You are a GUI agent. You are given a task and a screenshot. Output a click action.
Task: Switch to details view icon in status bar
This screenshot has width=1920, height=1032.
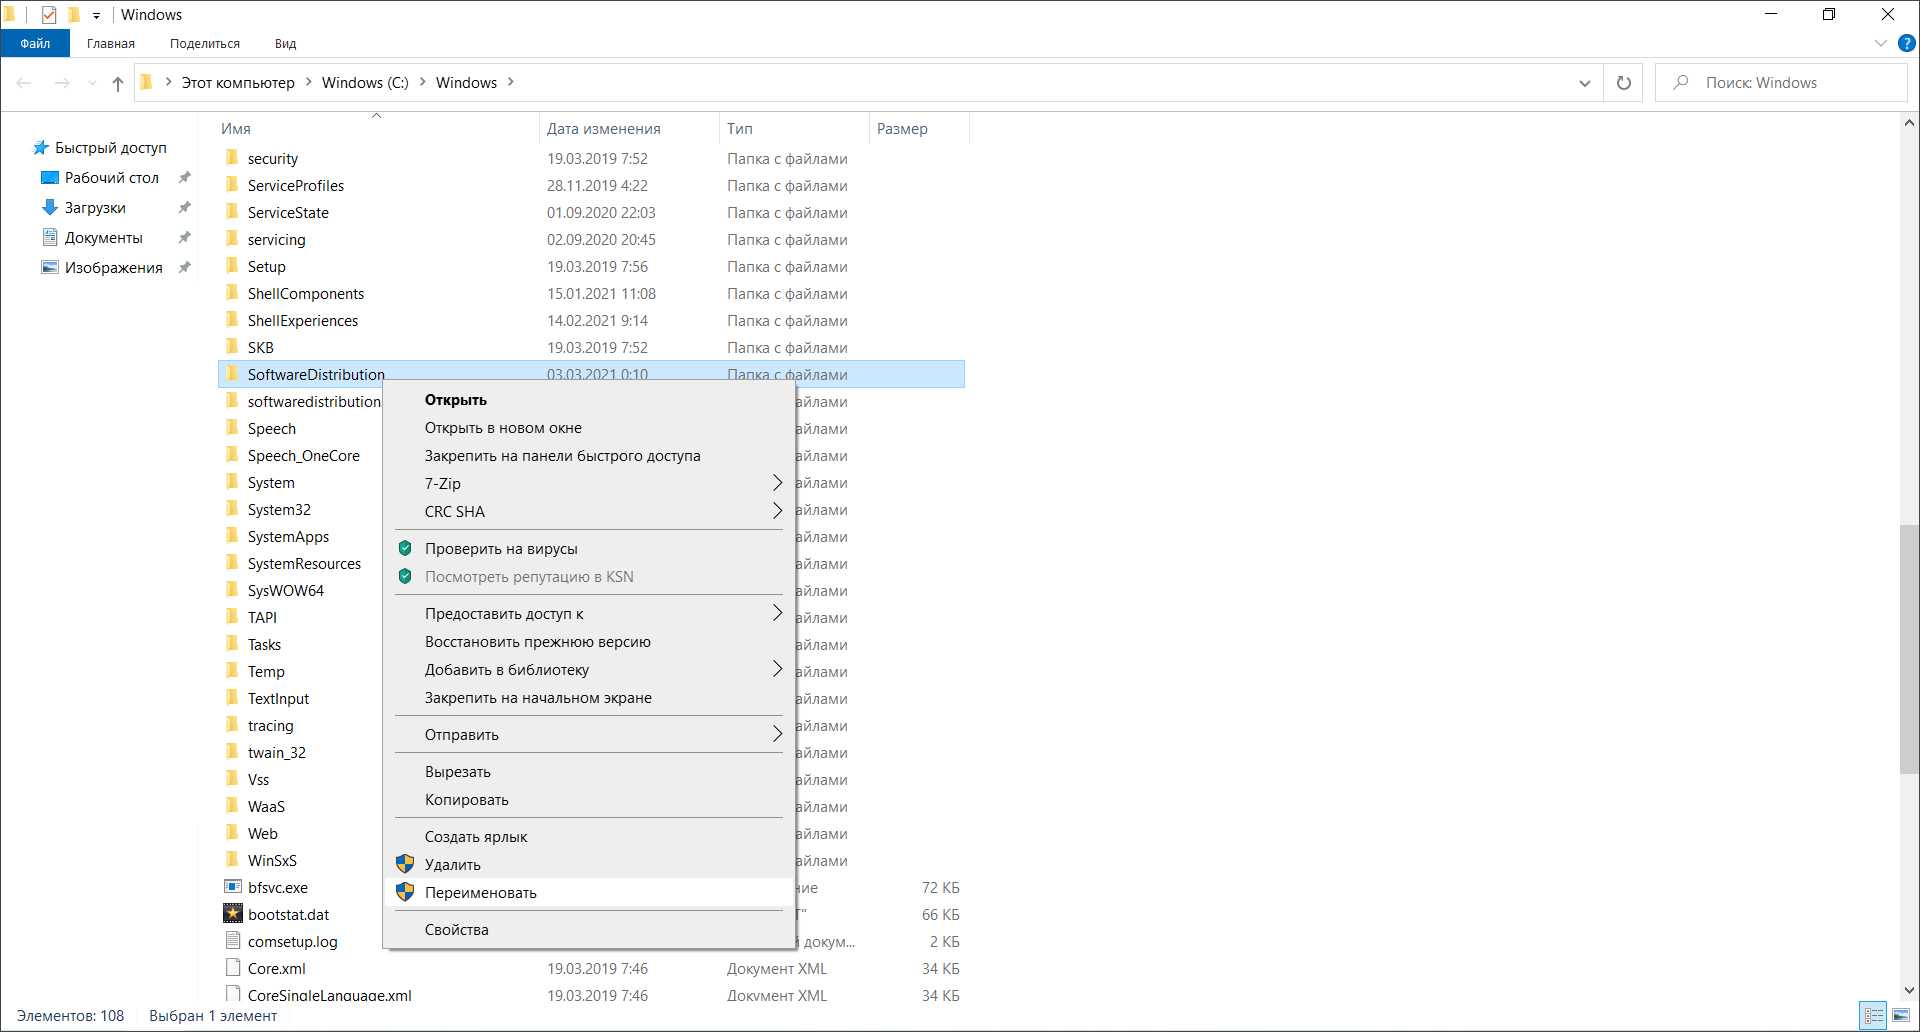coord(1873,1015)
